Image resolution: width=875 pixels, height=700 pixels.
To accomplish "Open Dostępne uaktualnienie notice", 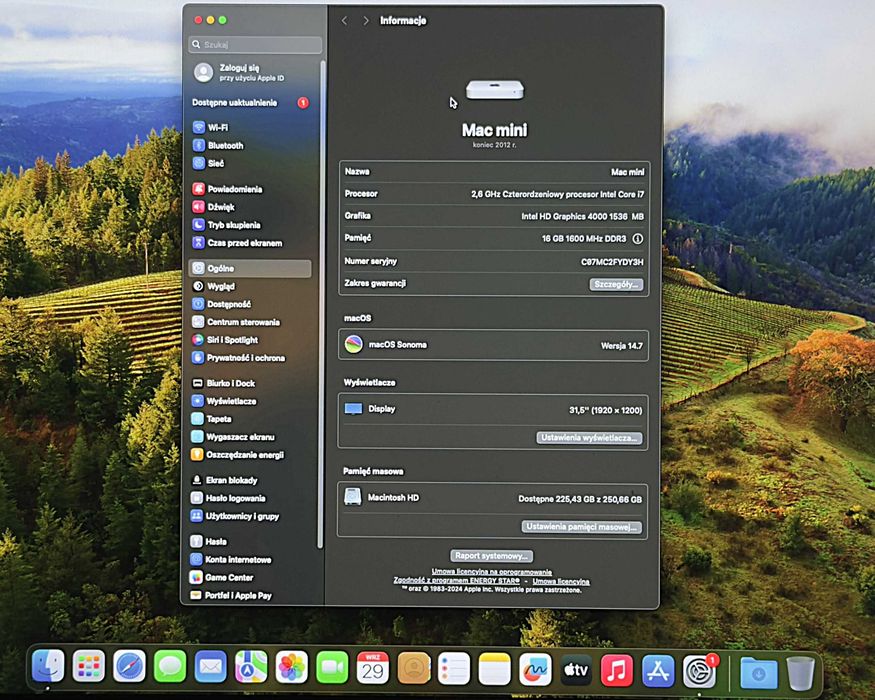I will pyautogui.click(x=251, y=103).
